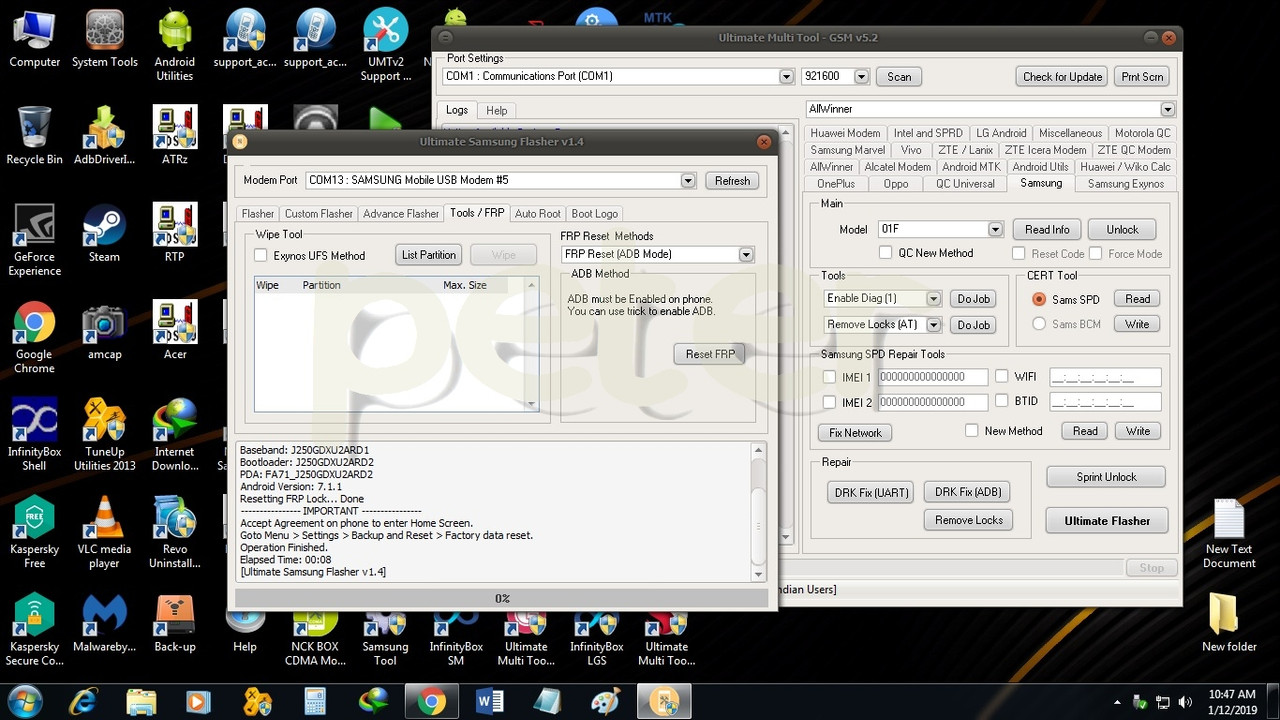This screenshot has width=1280, height=720.
Task: Open System Tools desktop shortcut
Action: pos(104,40)
